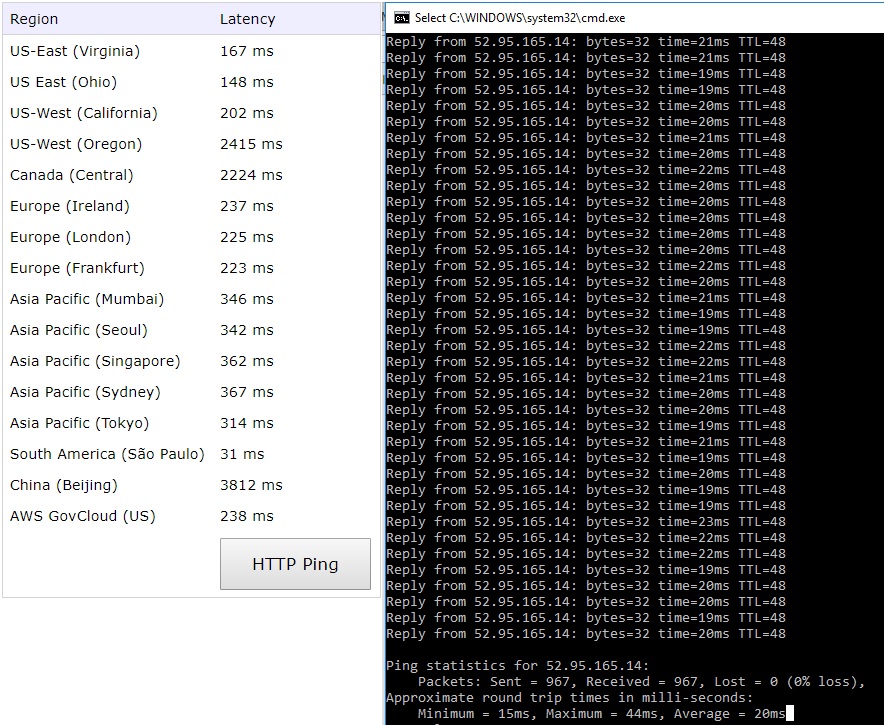Click the Asia Pacific (Tokyo) region label
Viewport: 884px width, 725px height.
pyautogui.click(x=79, y=423)
